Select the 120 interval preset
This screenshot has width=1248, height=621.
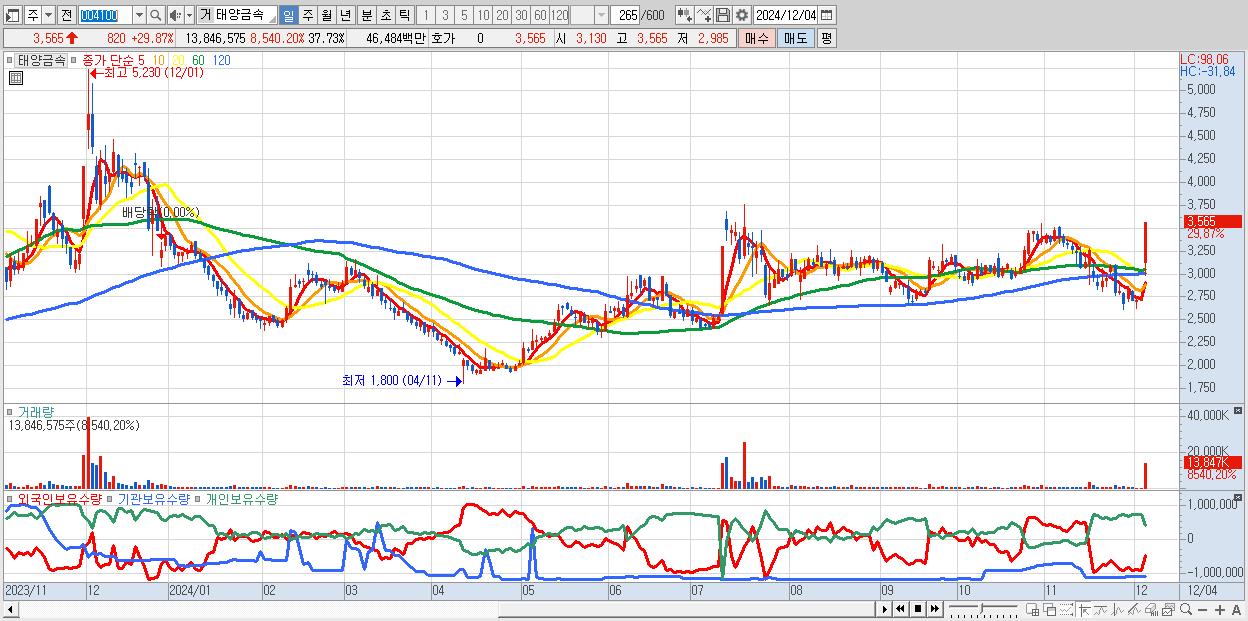tap(560, 15)
